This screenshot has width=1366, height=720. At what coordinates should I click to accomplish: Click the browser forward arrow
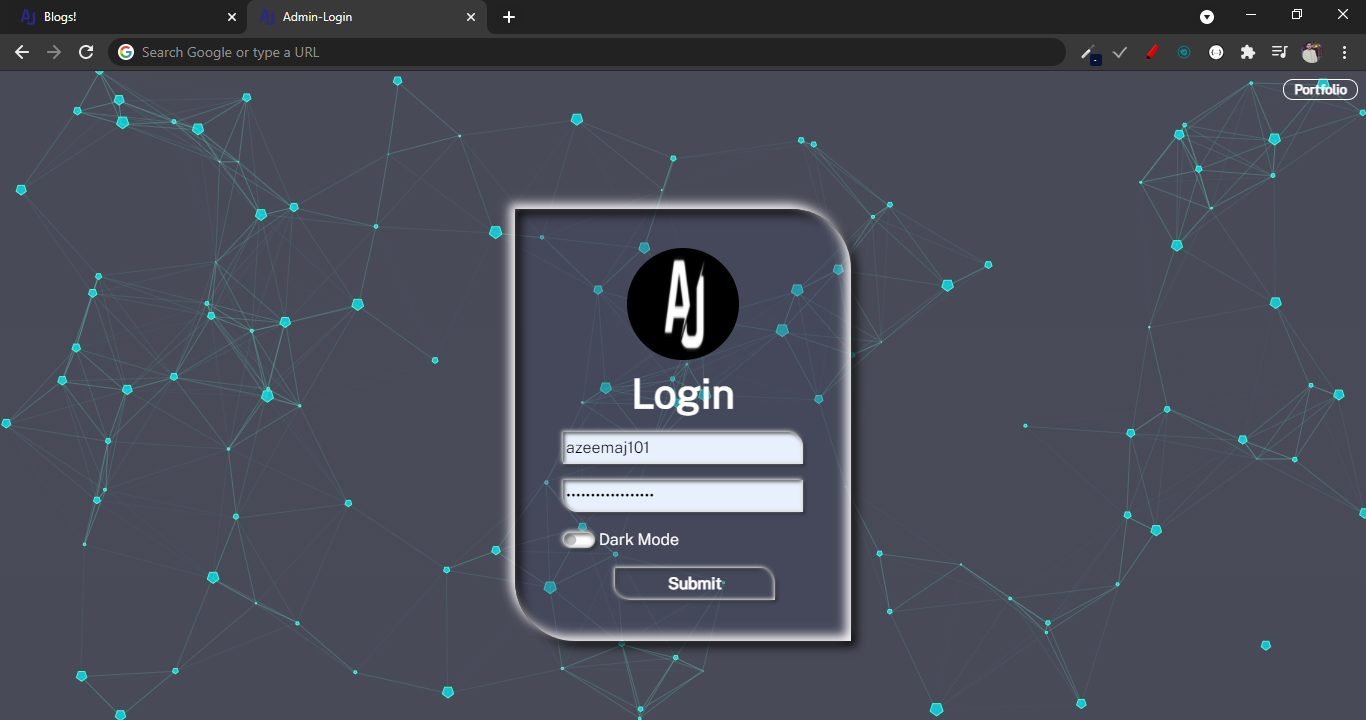click(x=54, y=52)
